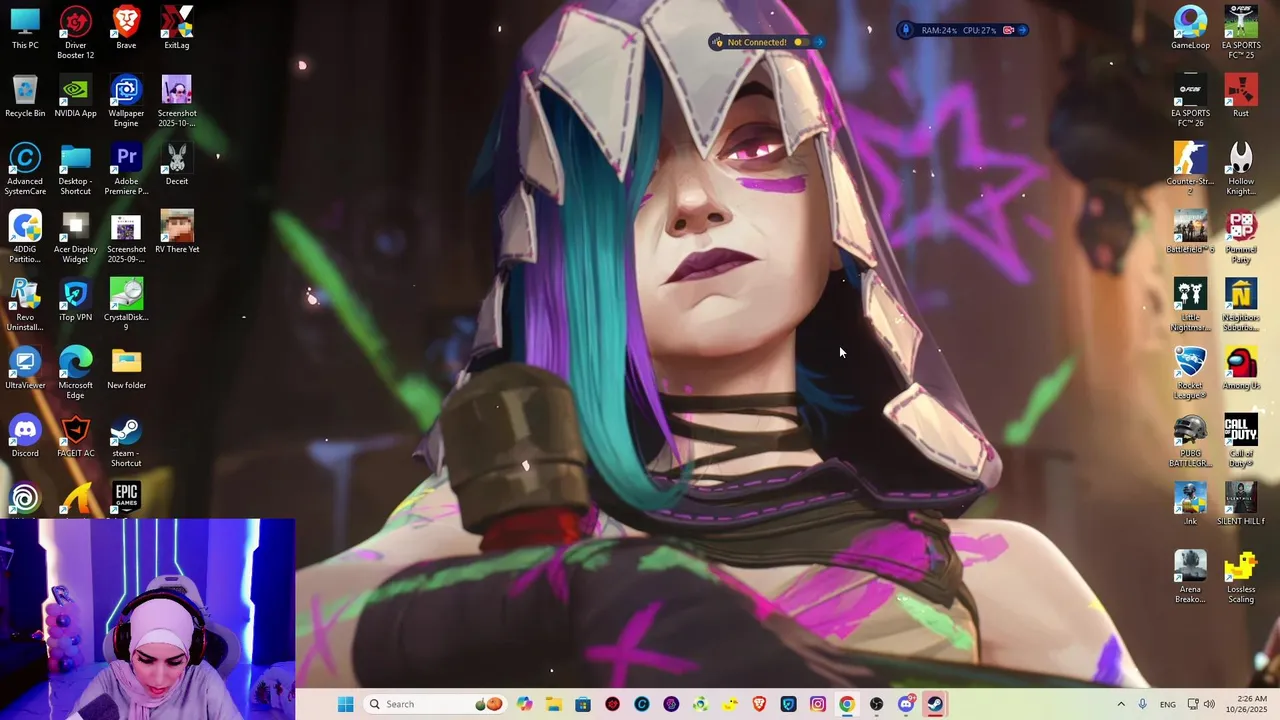Open the UltraViewer desktop shortcut
Image resolution: width=1280 pixels, height=720 pixels.
click(x=25, y=368)
